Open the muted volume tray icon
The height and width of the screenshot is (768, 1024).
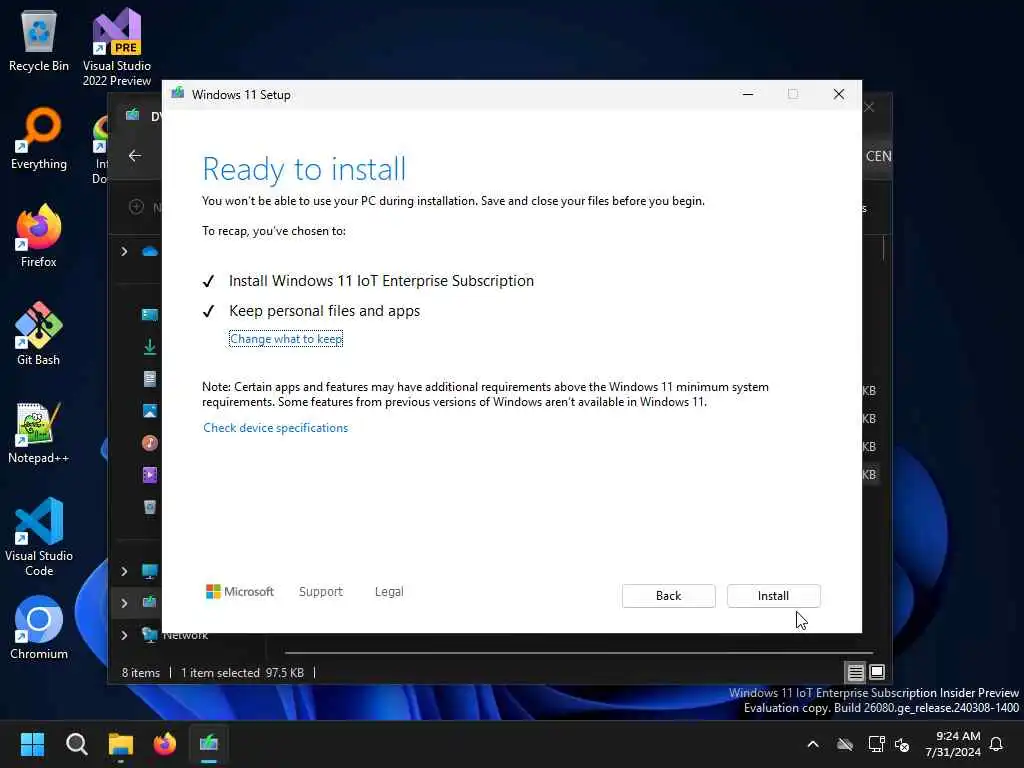pos(903,744)
